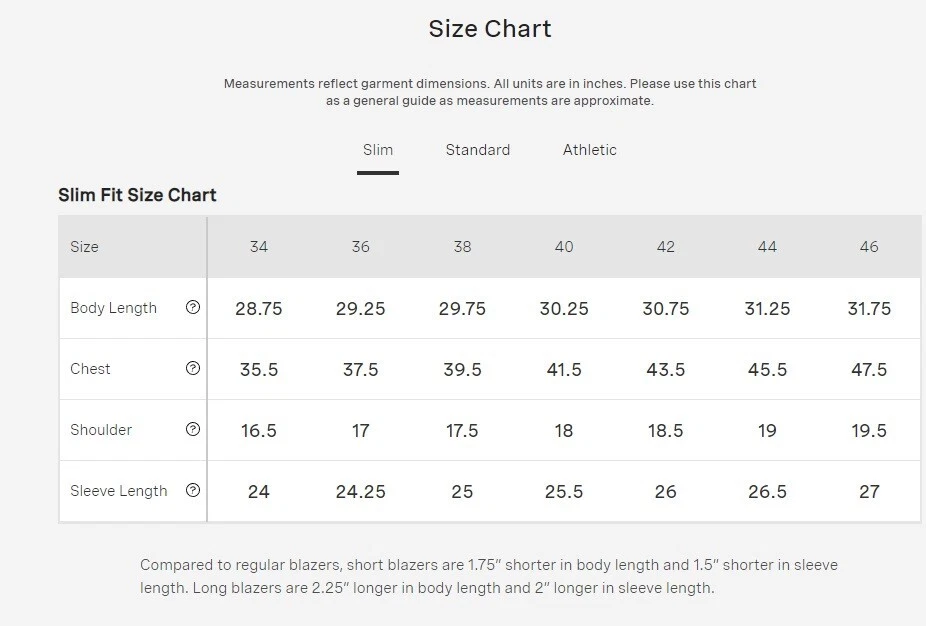This screenshot has width=926, height=626.
Task: Click the Slim Fit Size Chart heading
Action: pyautogui.click(x=137, y=195)
